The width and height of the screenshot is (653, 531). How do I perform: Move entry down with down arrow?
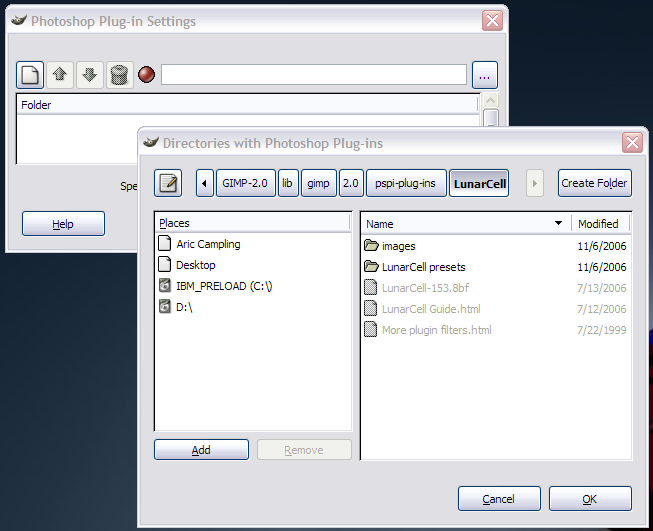click(x=90, y=75)
